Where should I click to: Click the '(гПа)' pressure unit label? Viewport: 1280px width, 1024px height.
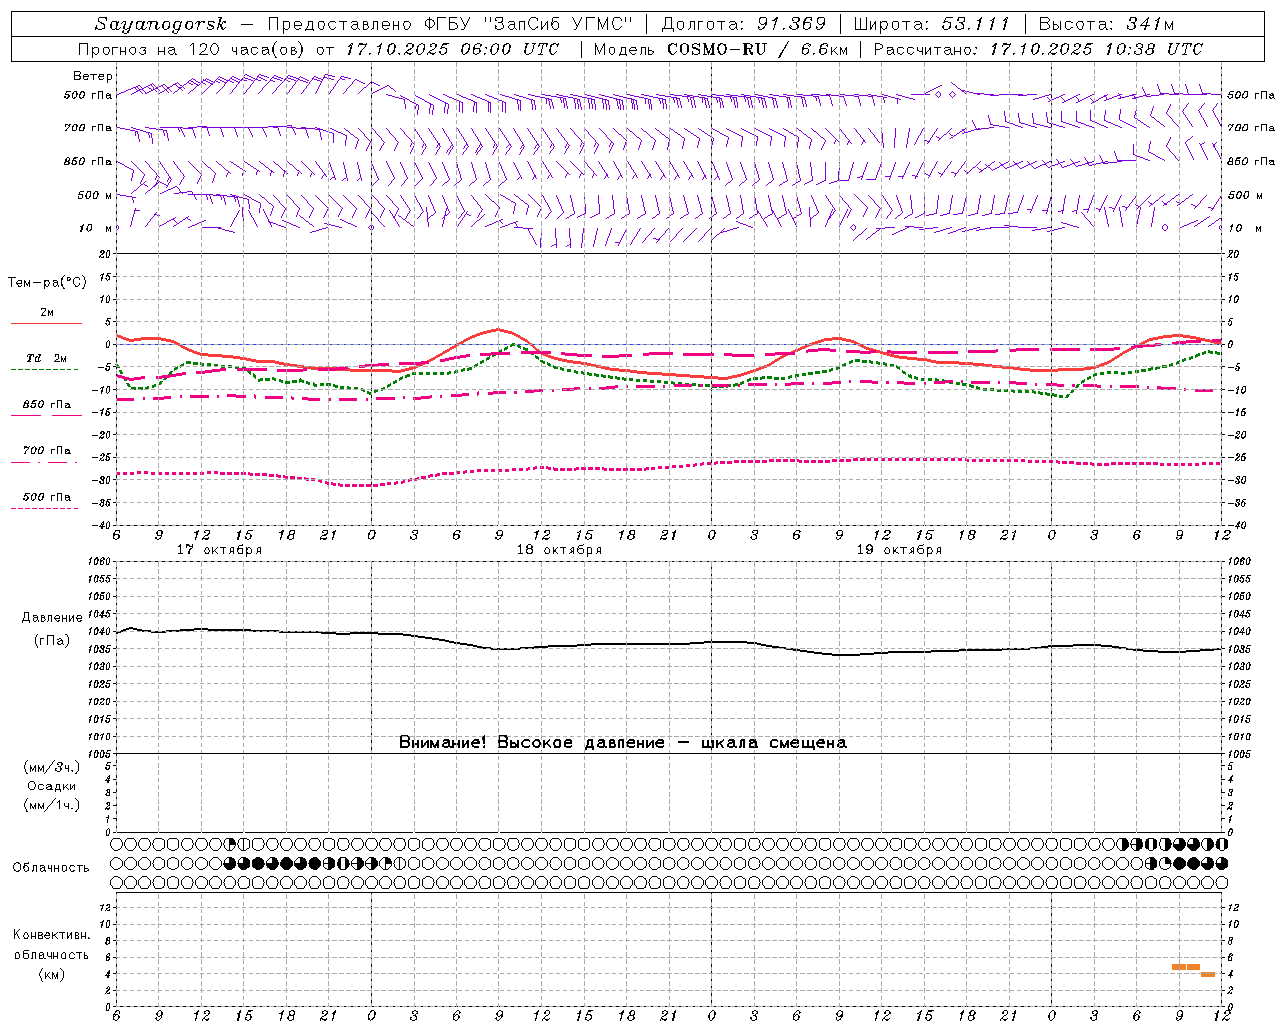click(51, 641)
